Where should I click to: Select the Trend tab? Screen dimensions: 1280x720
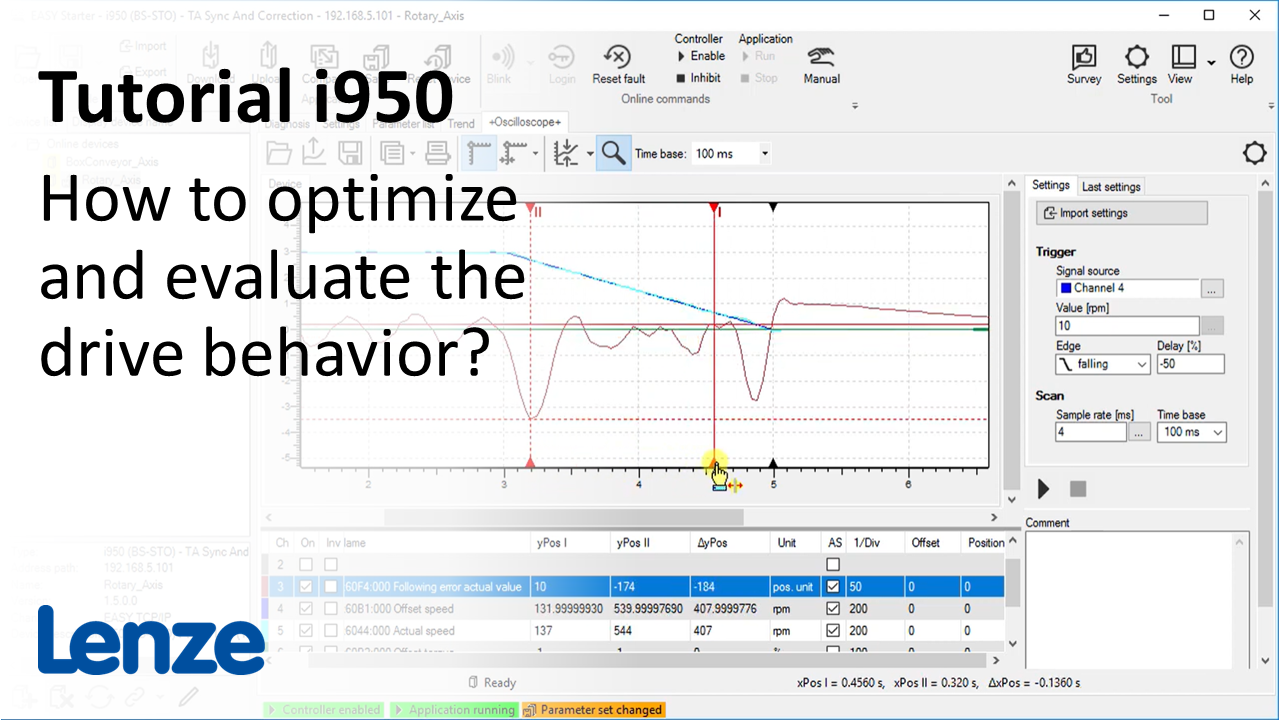click(x=461, y=123)
